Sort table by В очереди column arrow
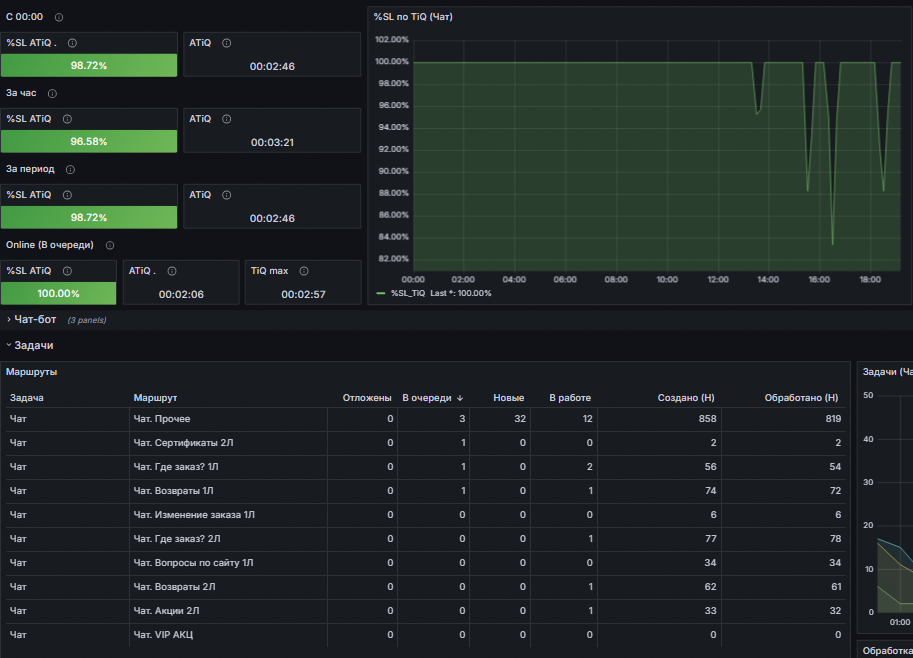The width and height of the screenshot is (913, 658). 460,398
